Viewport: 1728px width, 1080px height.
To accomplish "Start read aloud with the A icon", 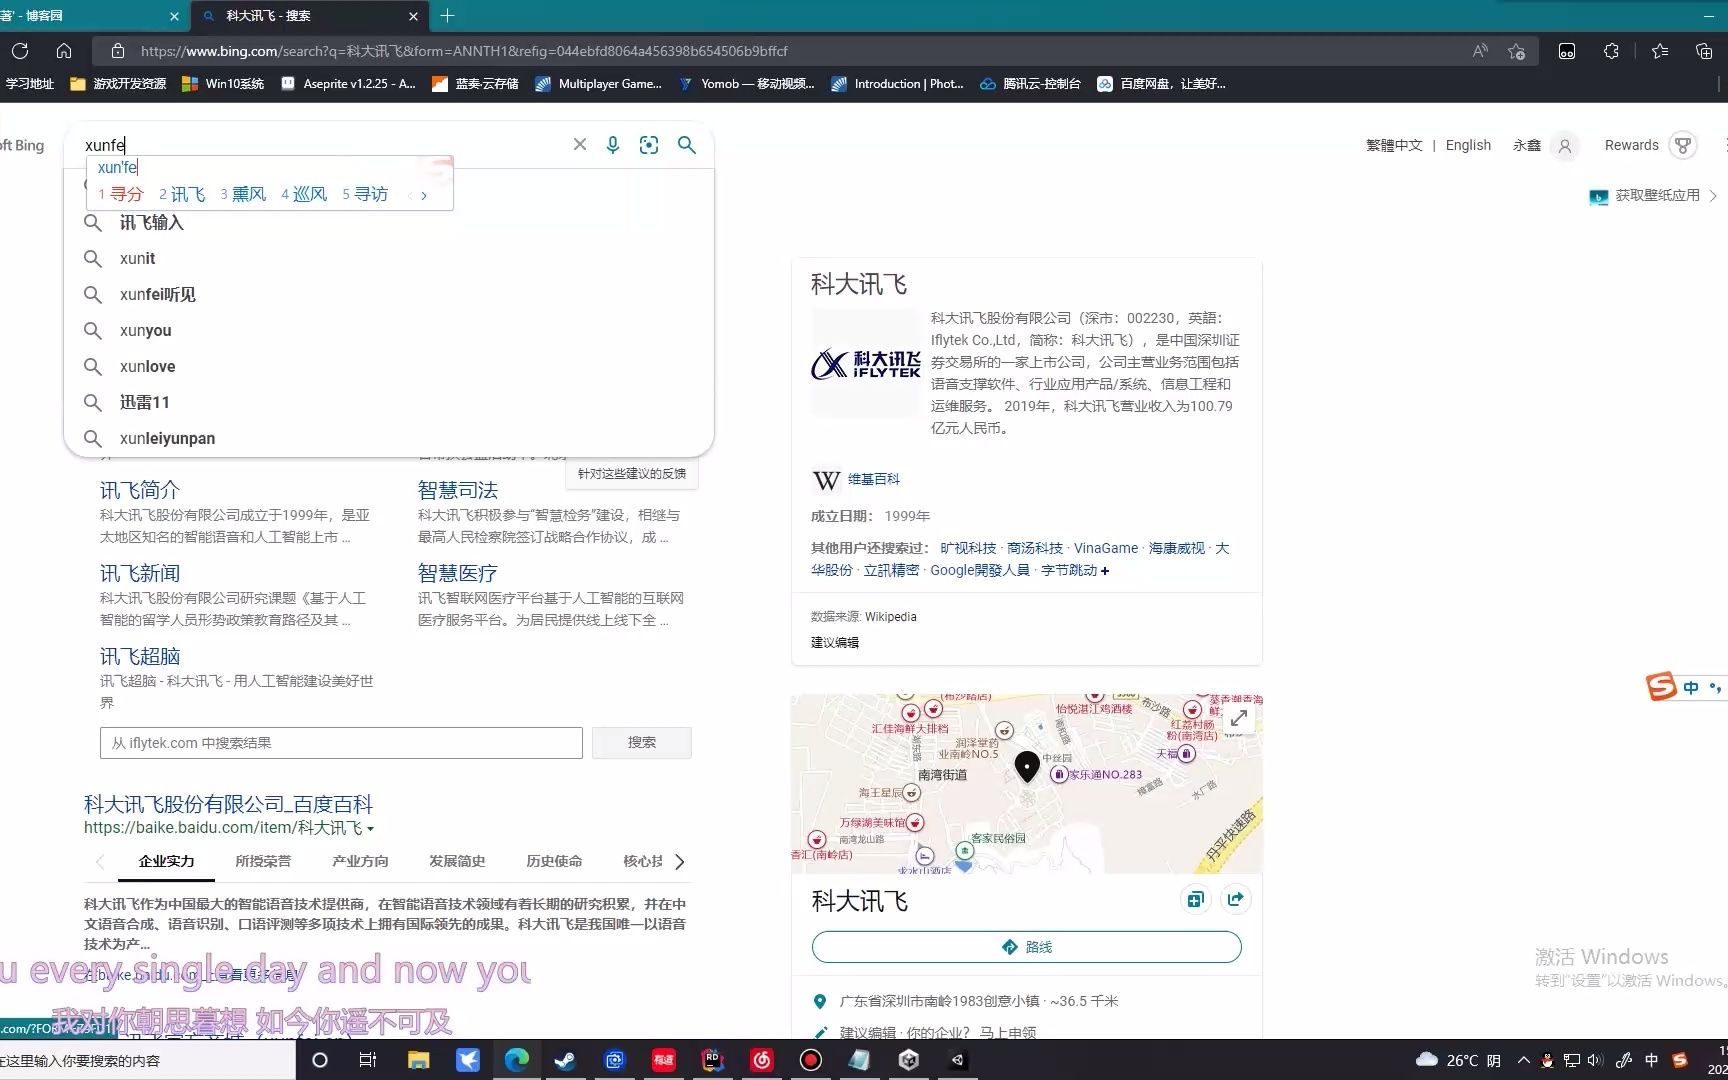I will 1480,51.
